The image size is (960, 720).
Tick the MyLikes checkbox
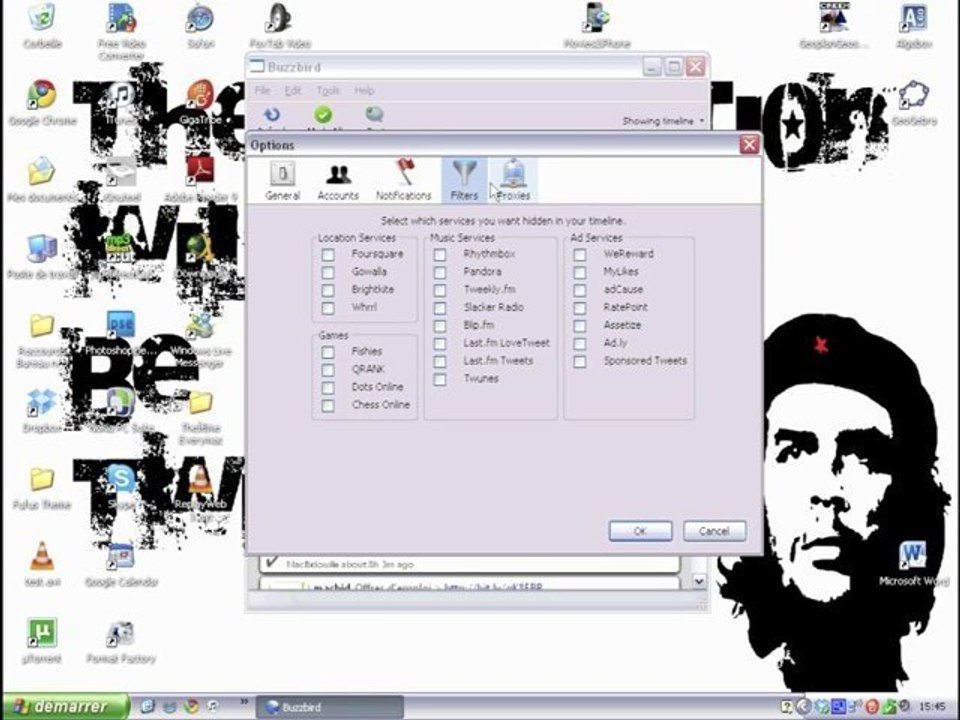click(x=579, y=272)
